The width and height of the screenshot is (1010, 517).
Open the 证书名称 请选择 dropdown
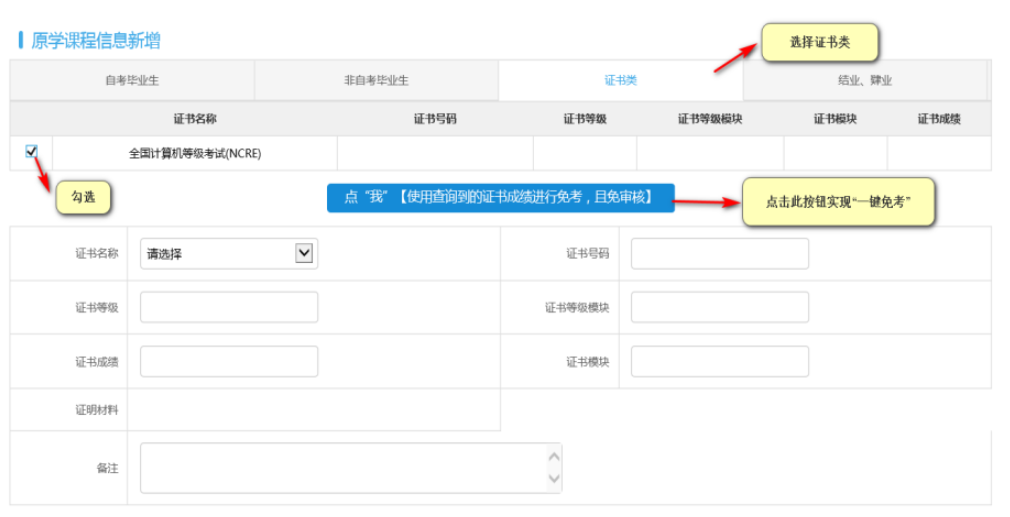pos(228,254)
